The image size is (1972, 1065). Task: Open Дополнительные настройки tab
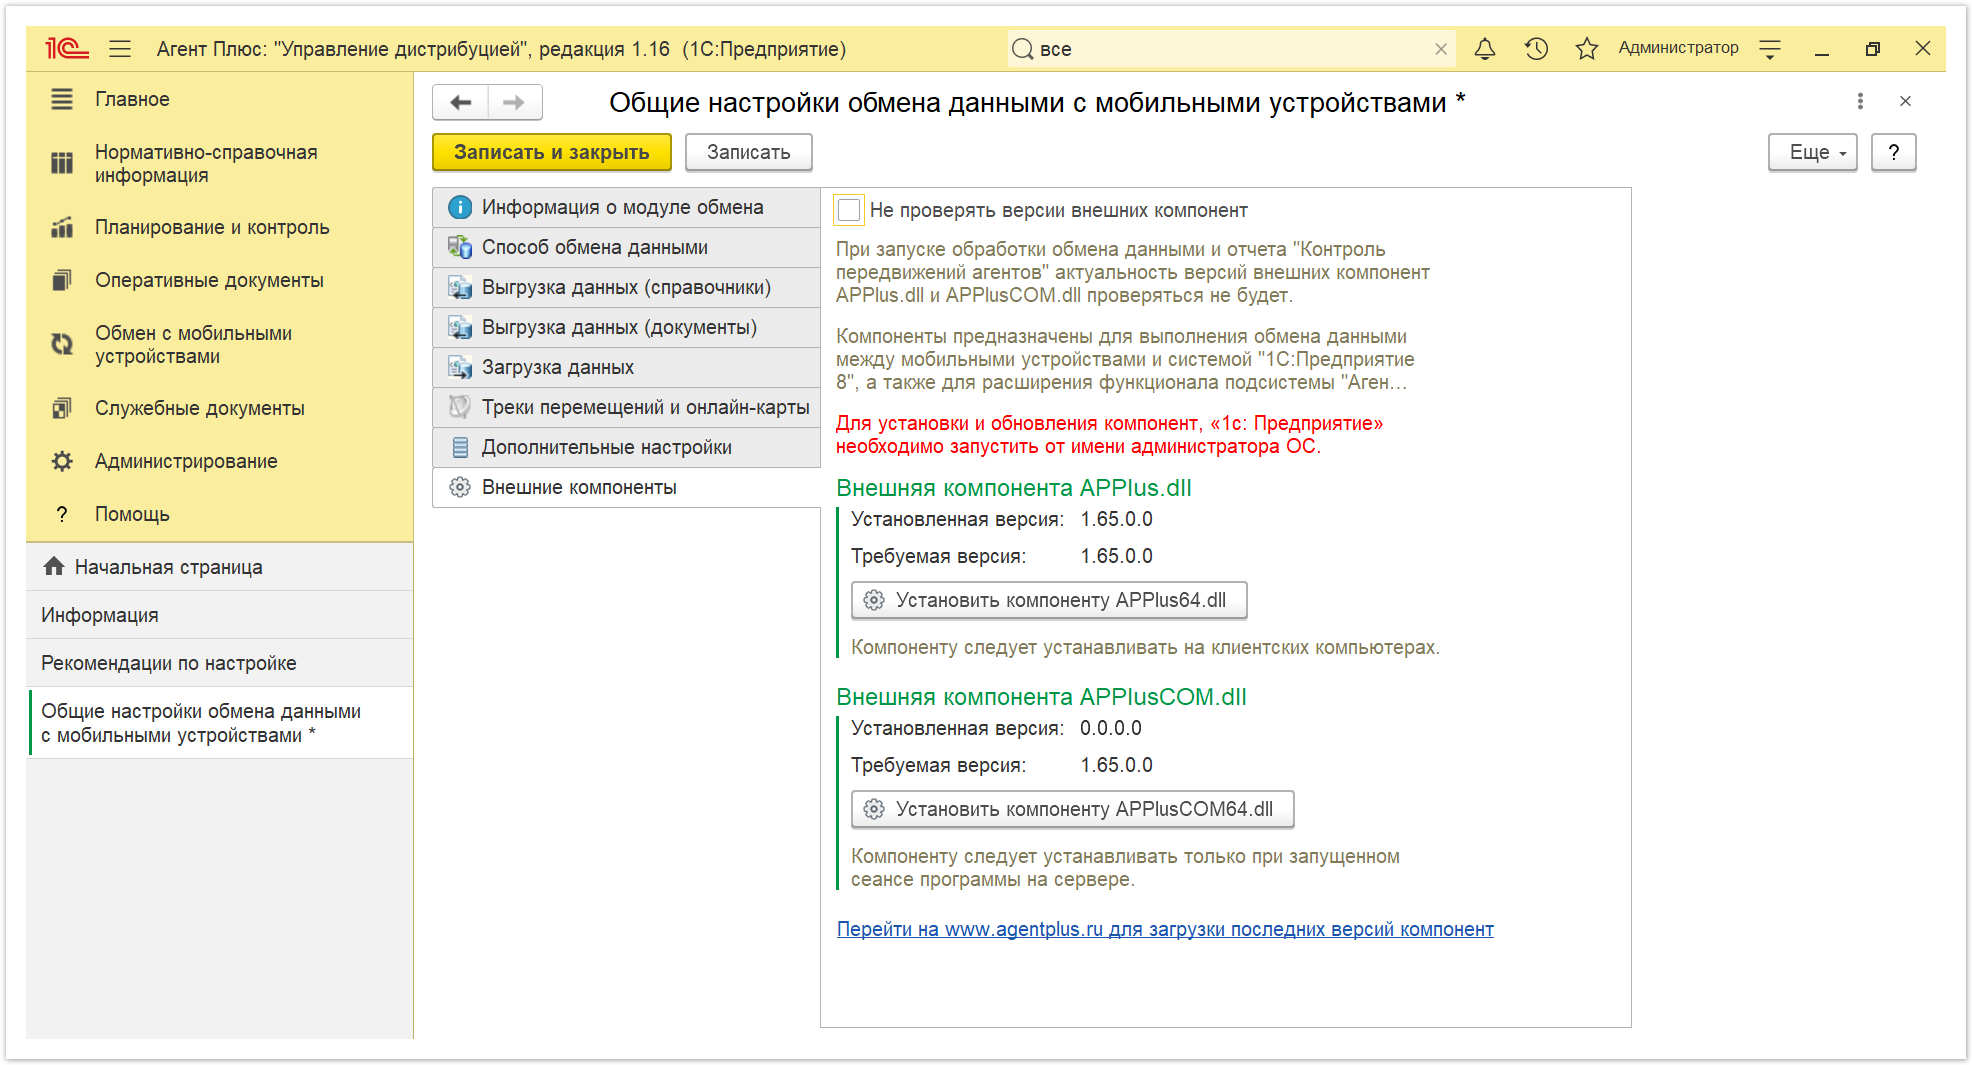(626, 447)
